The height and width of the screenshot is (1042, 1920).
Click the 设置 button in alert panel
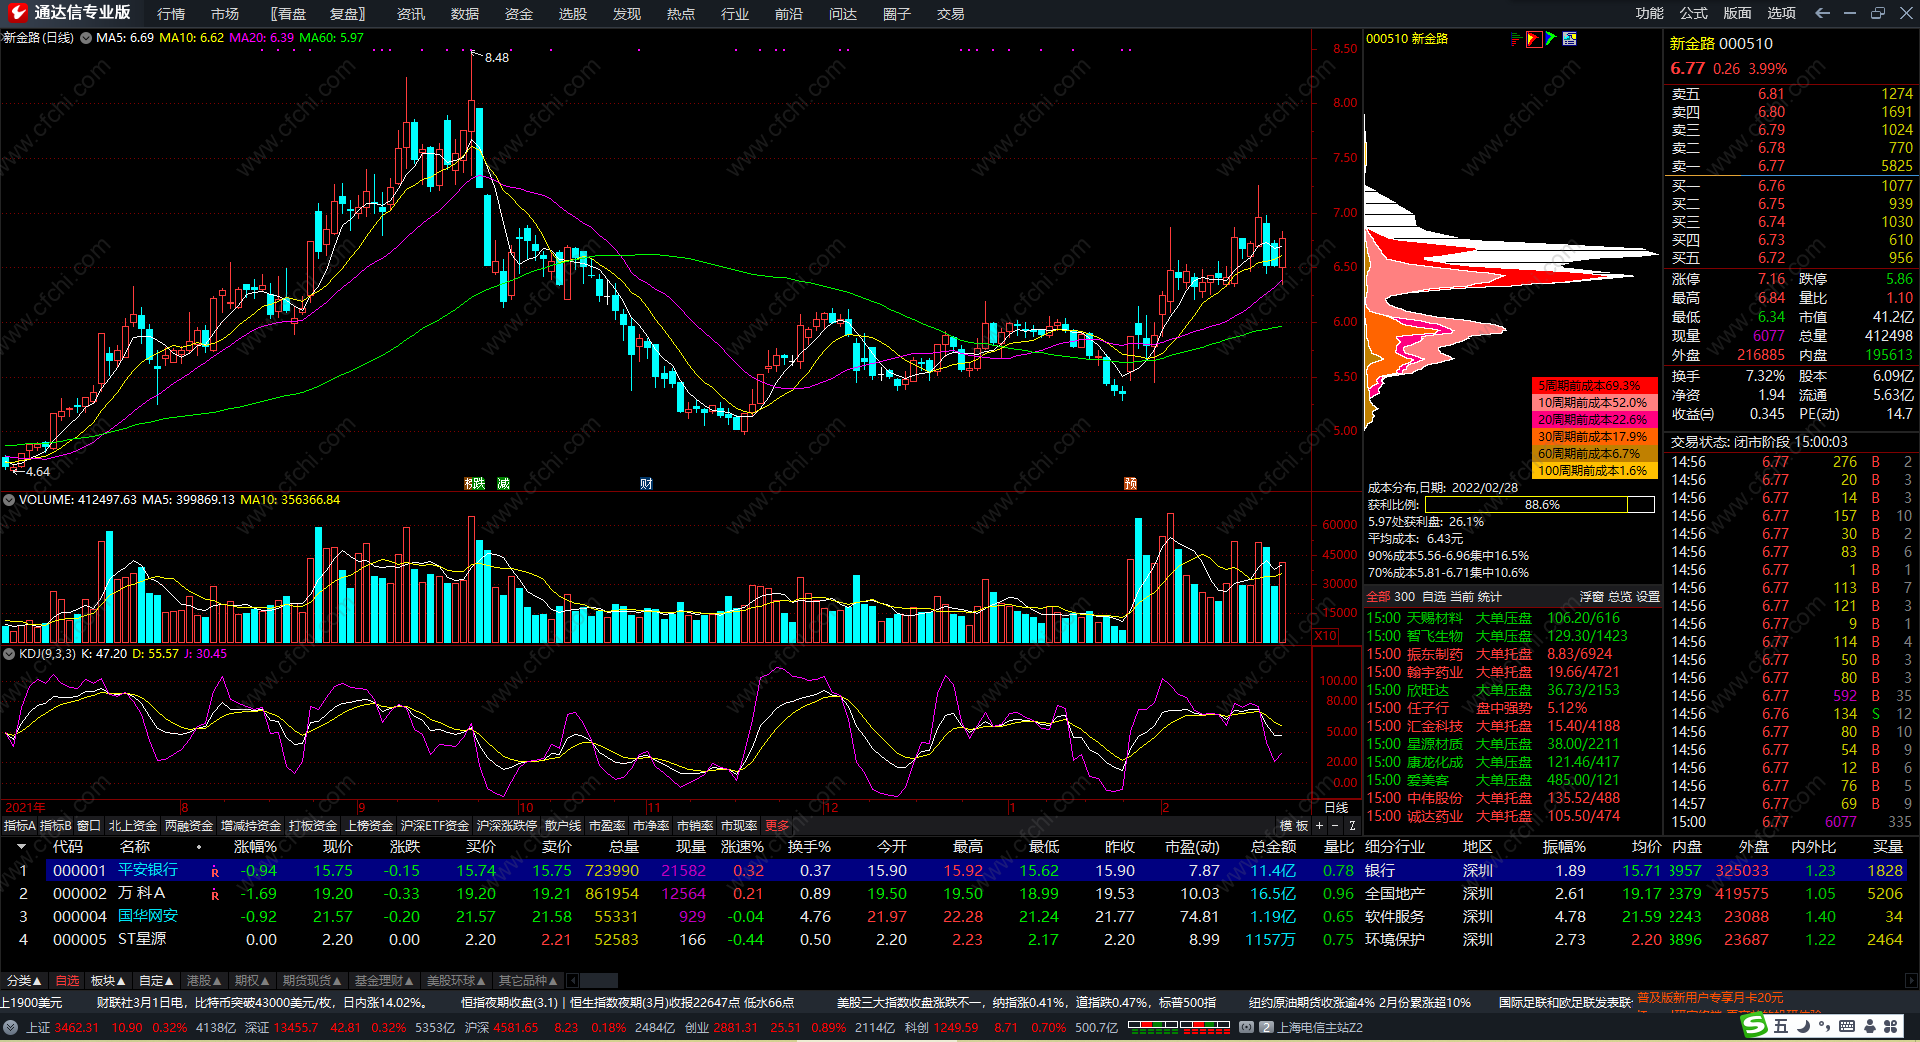coord(1648,597)
